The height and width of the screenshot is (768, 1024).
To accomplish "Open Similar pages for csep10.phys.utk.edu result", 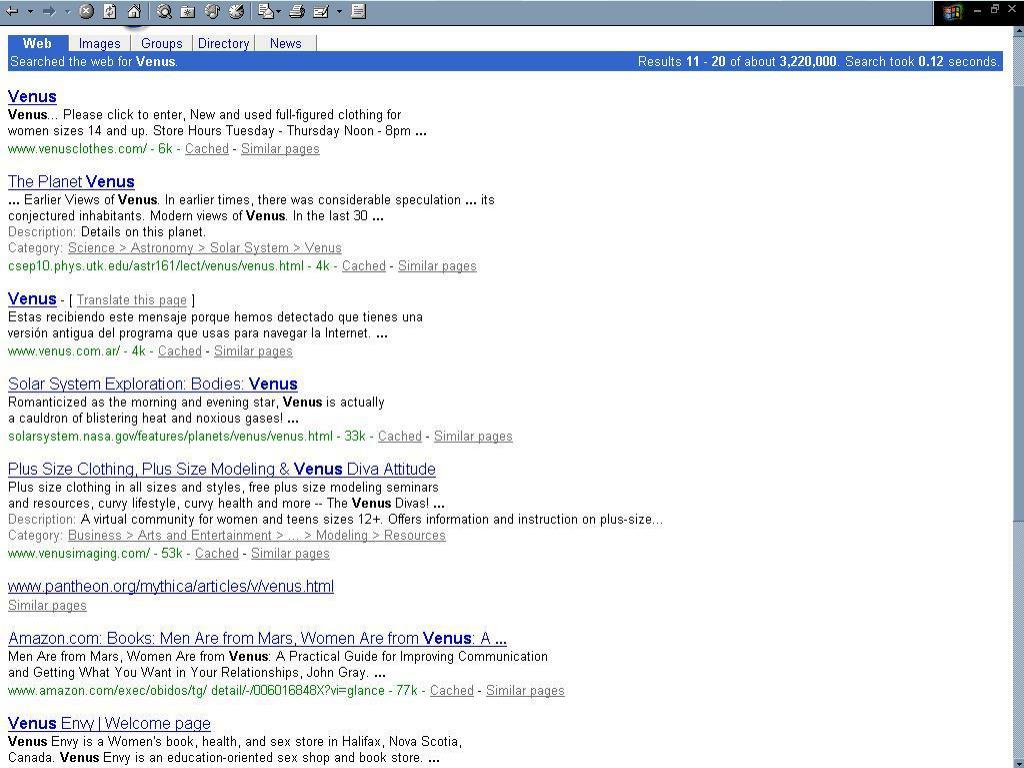I will [x=437, y=266].
